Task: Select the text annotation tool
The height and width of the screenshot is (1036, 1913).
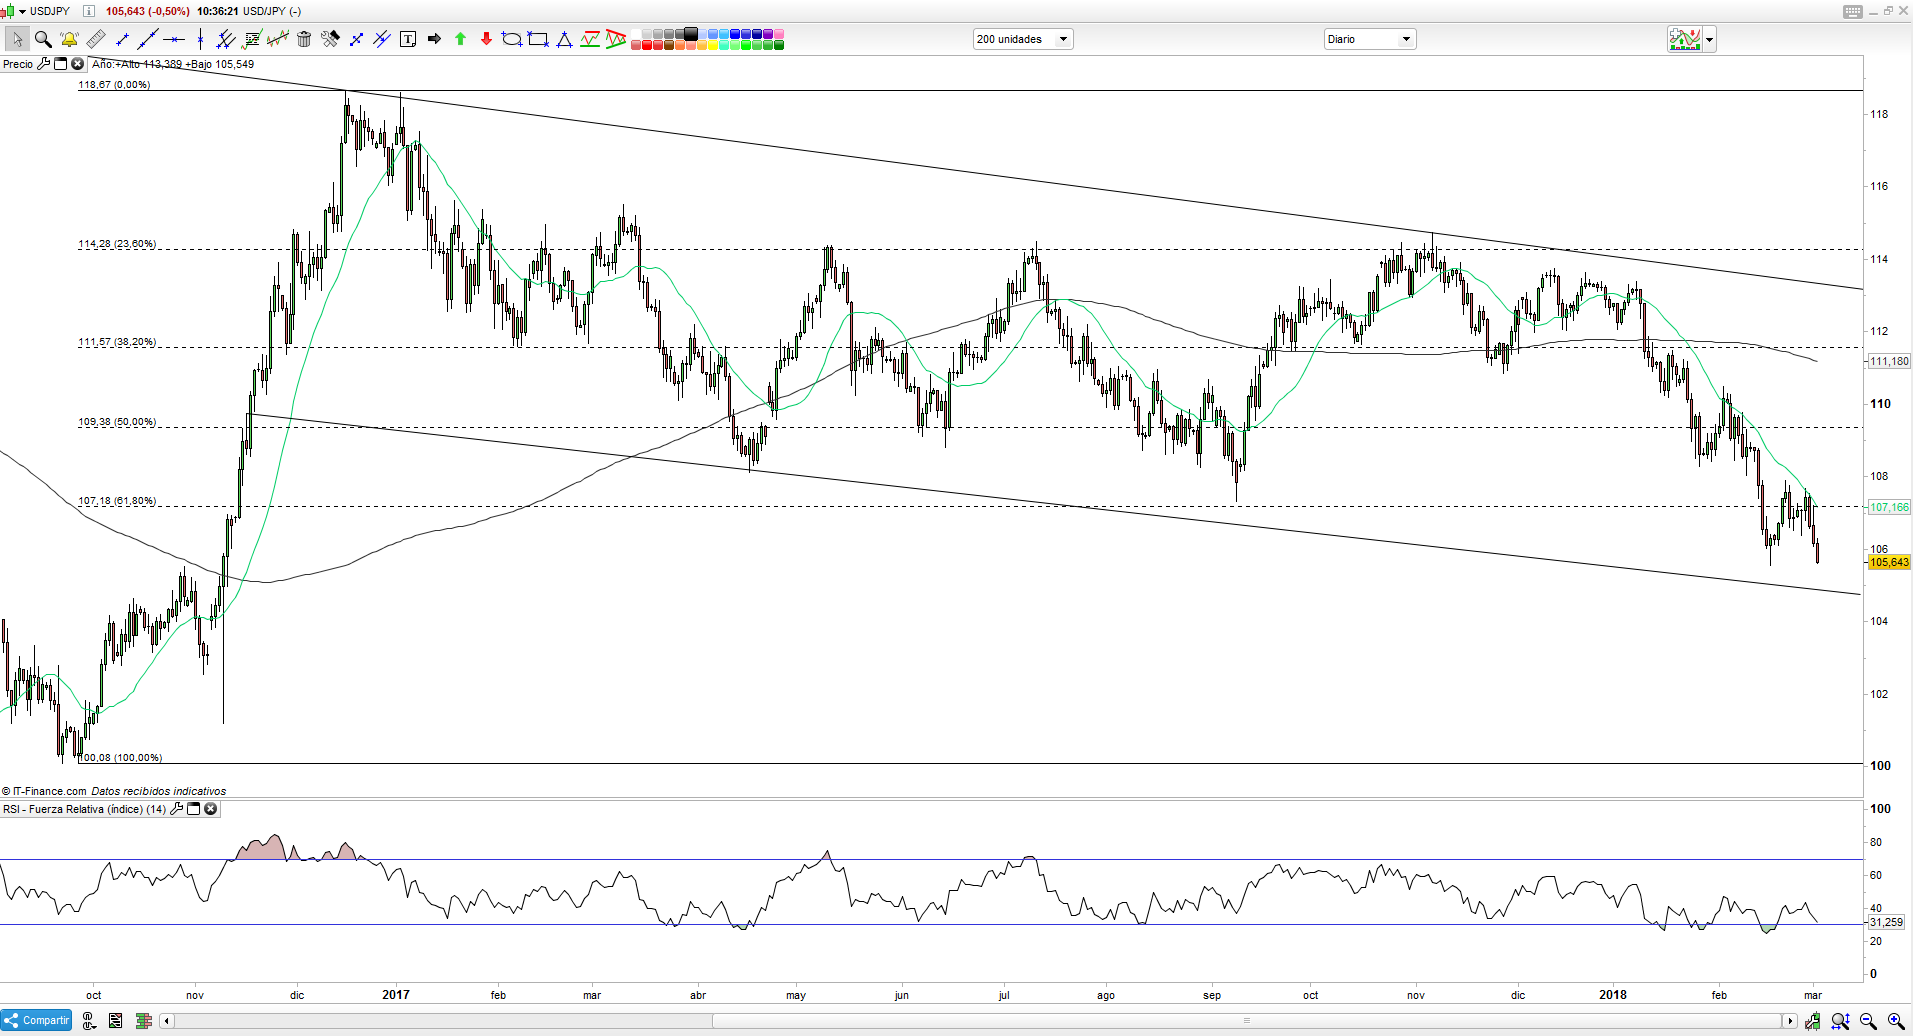Action: click(x=408, y=39)
